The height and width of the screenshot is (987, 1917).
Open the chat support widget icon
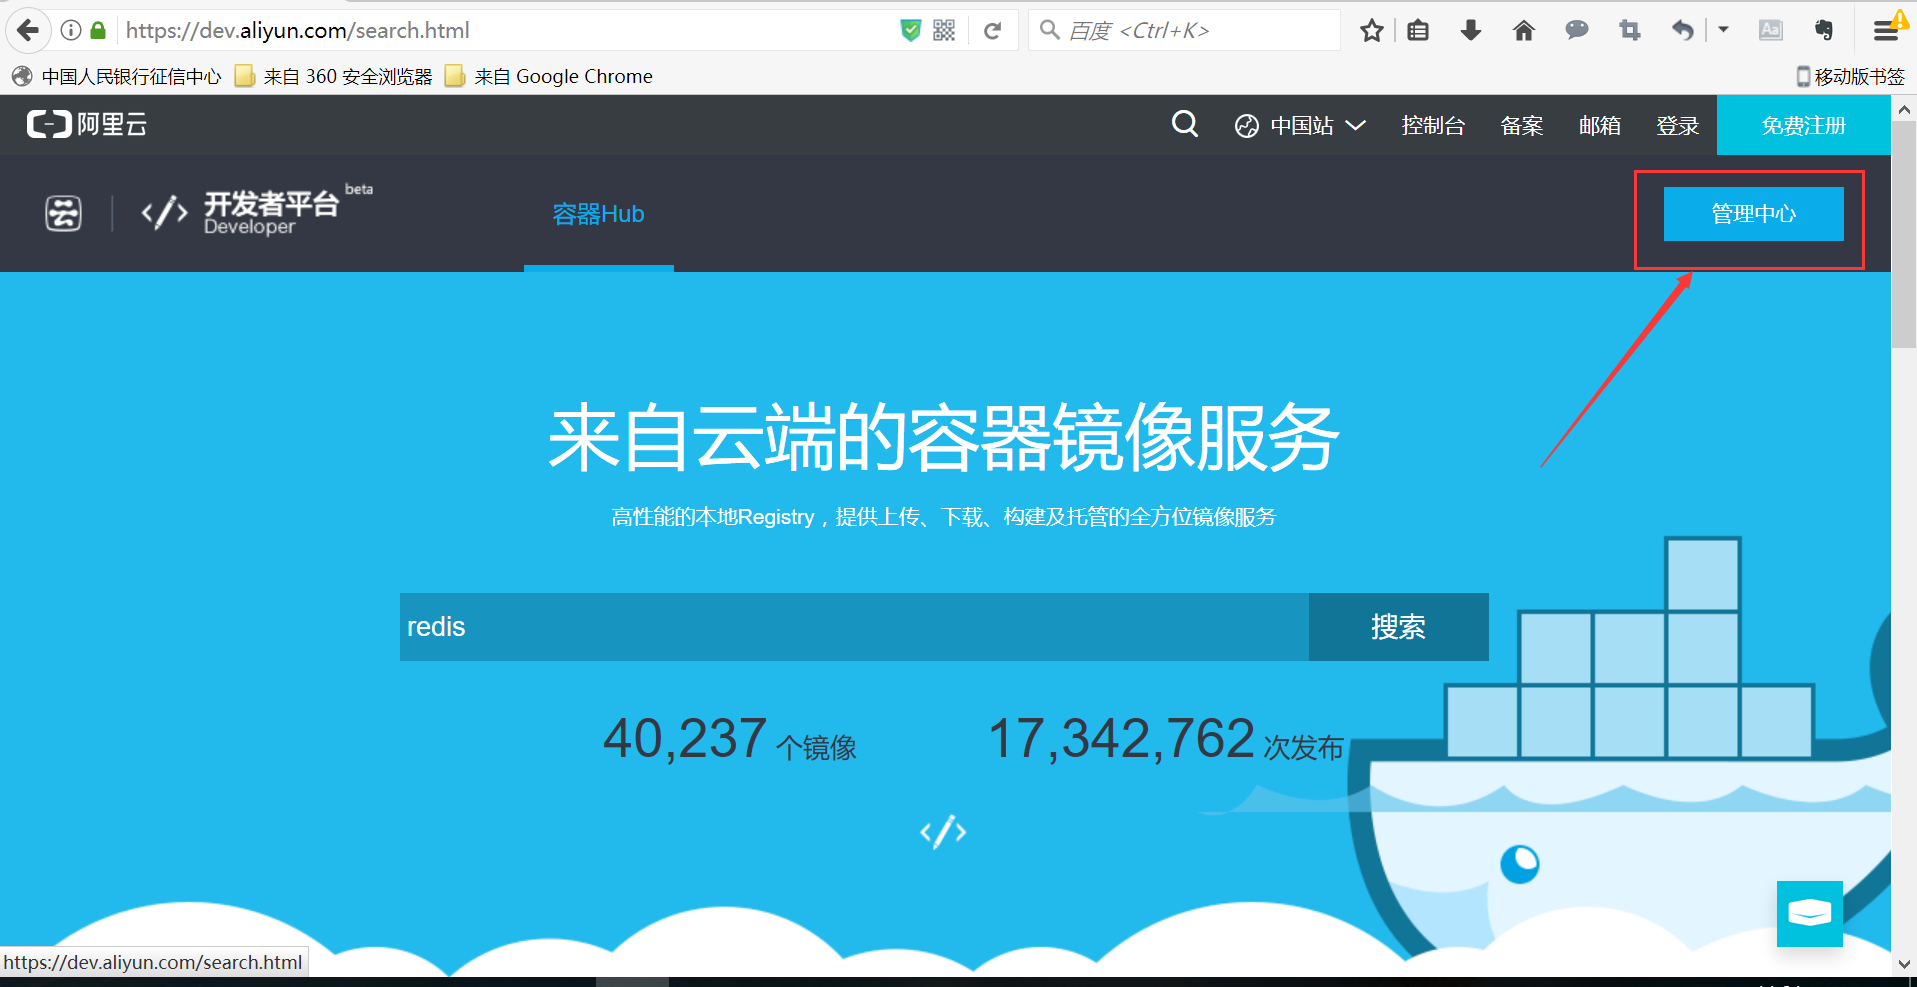[1810, 913]
